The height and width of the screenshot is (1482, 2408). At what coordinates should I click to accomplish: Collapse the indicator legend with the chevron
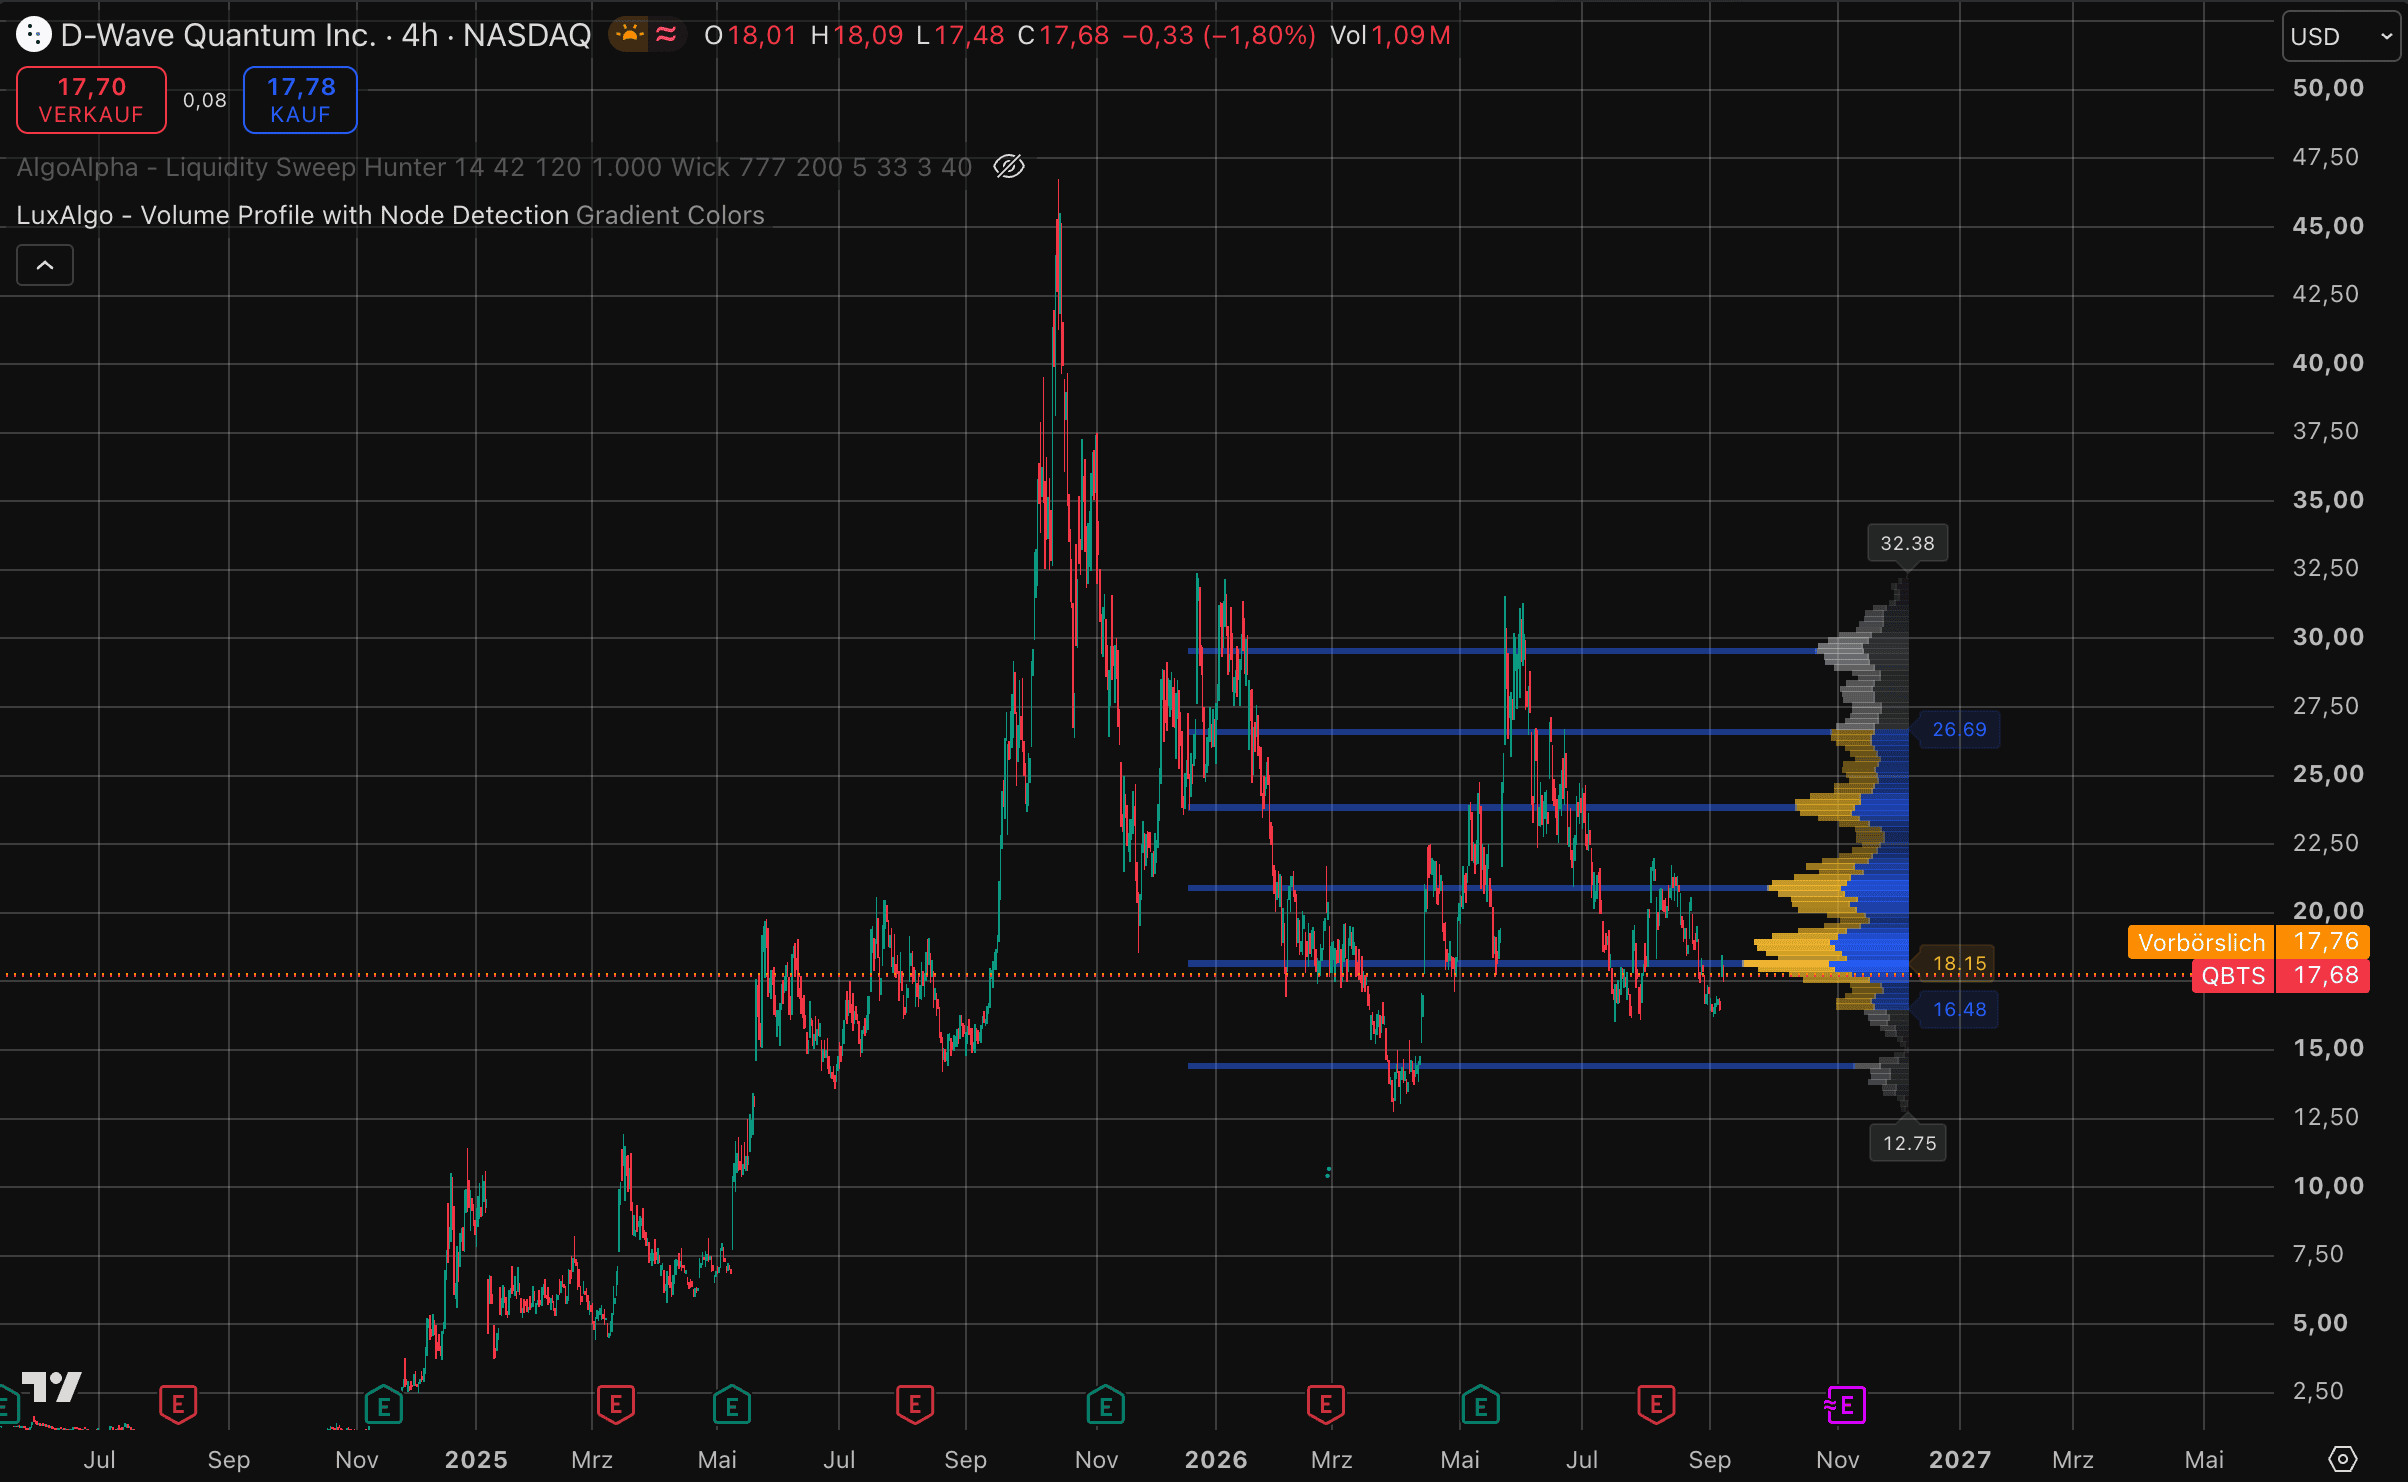tap(45, 265)
